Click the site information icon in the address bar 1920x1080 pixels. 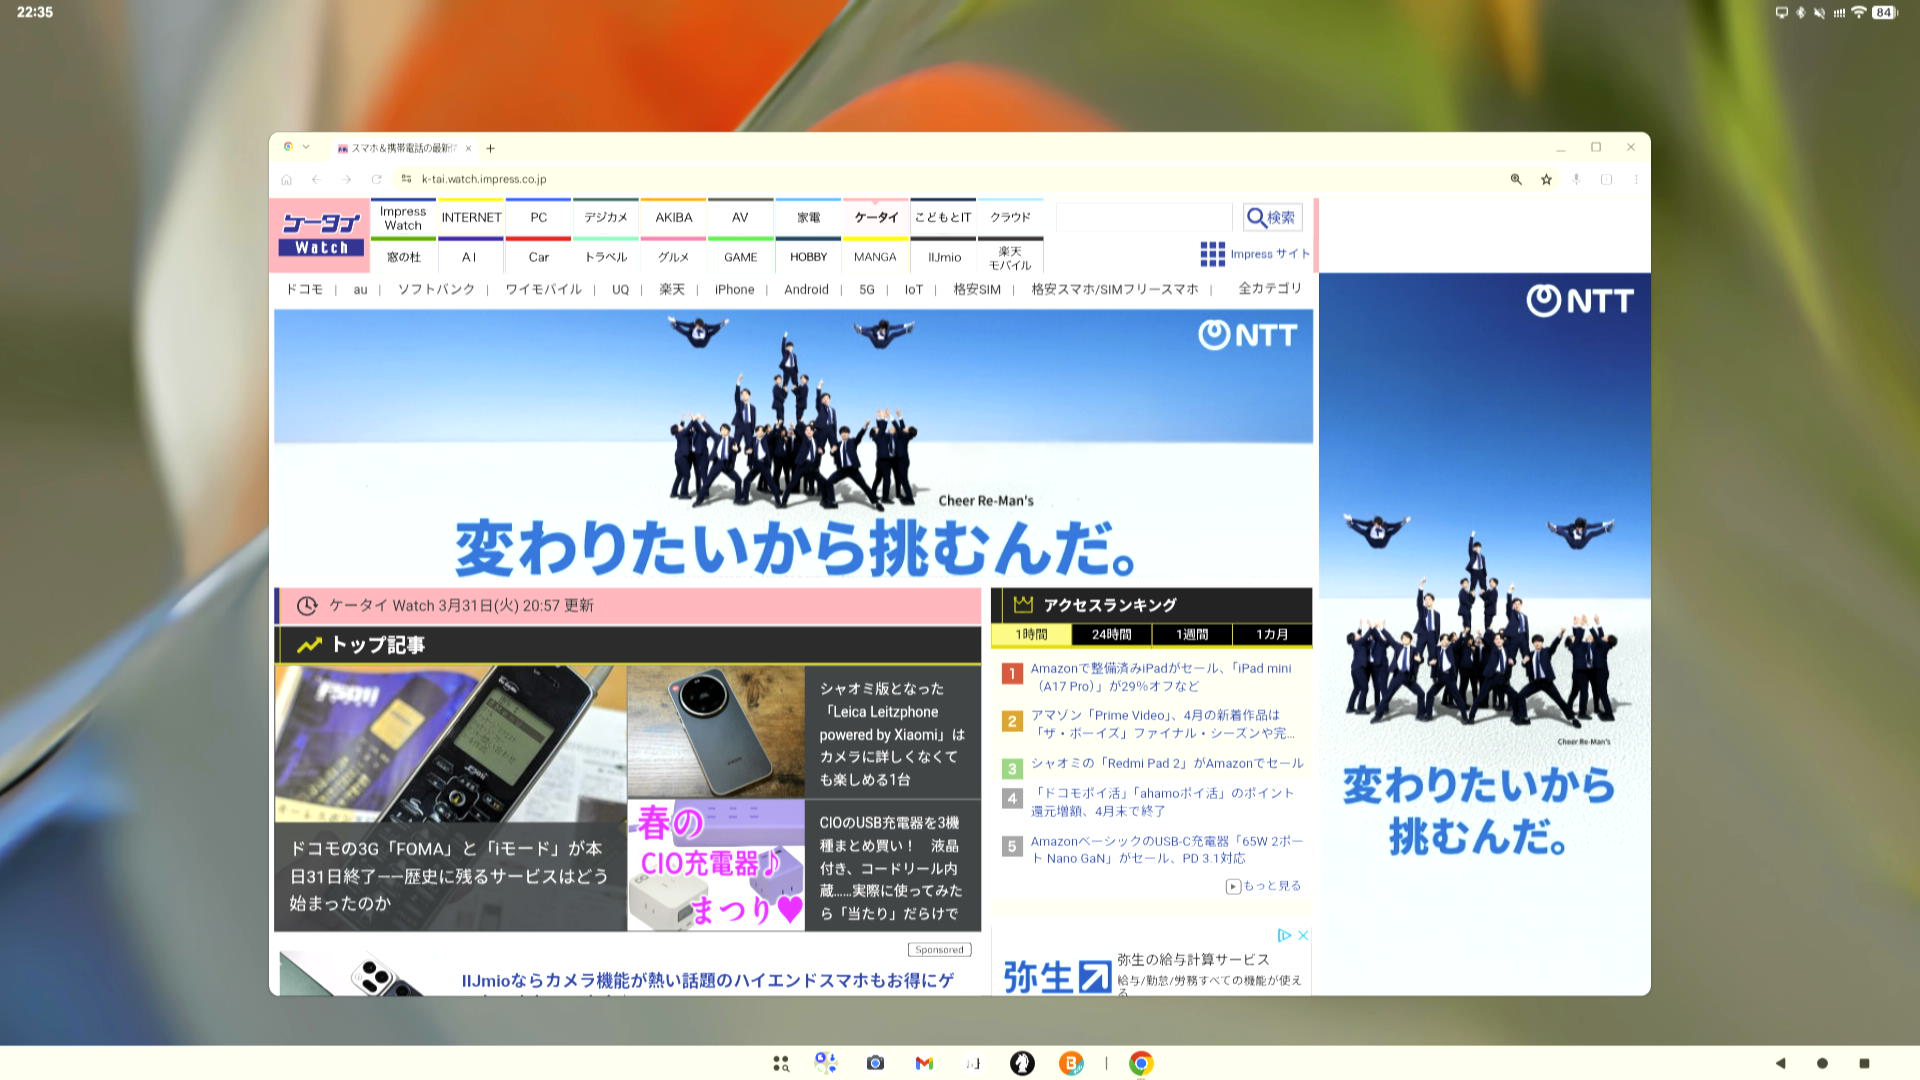(x=404, y=179)
